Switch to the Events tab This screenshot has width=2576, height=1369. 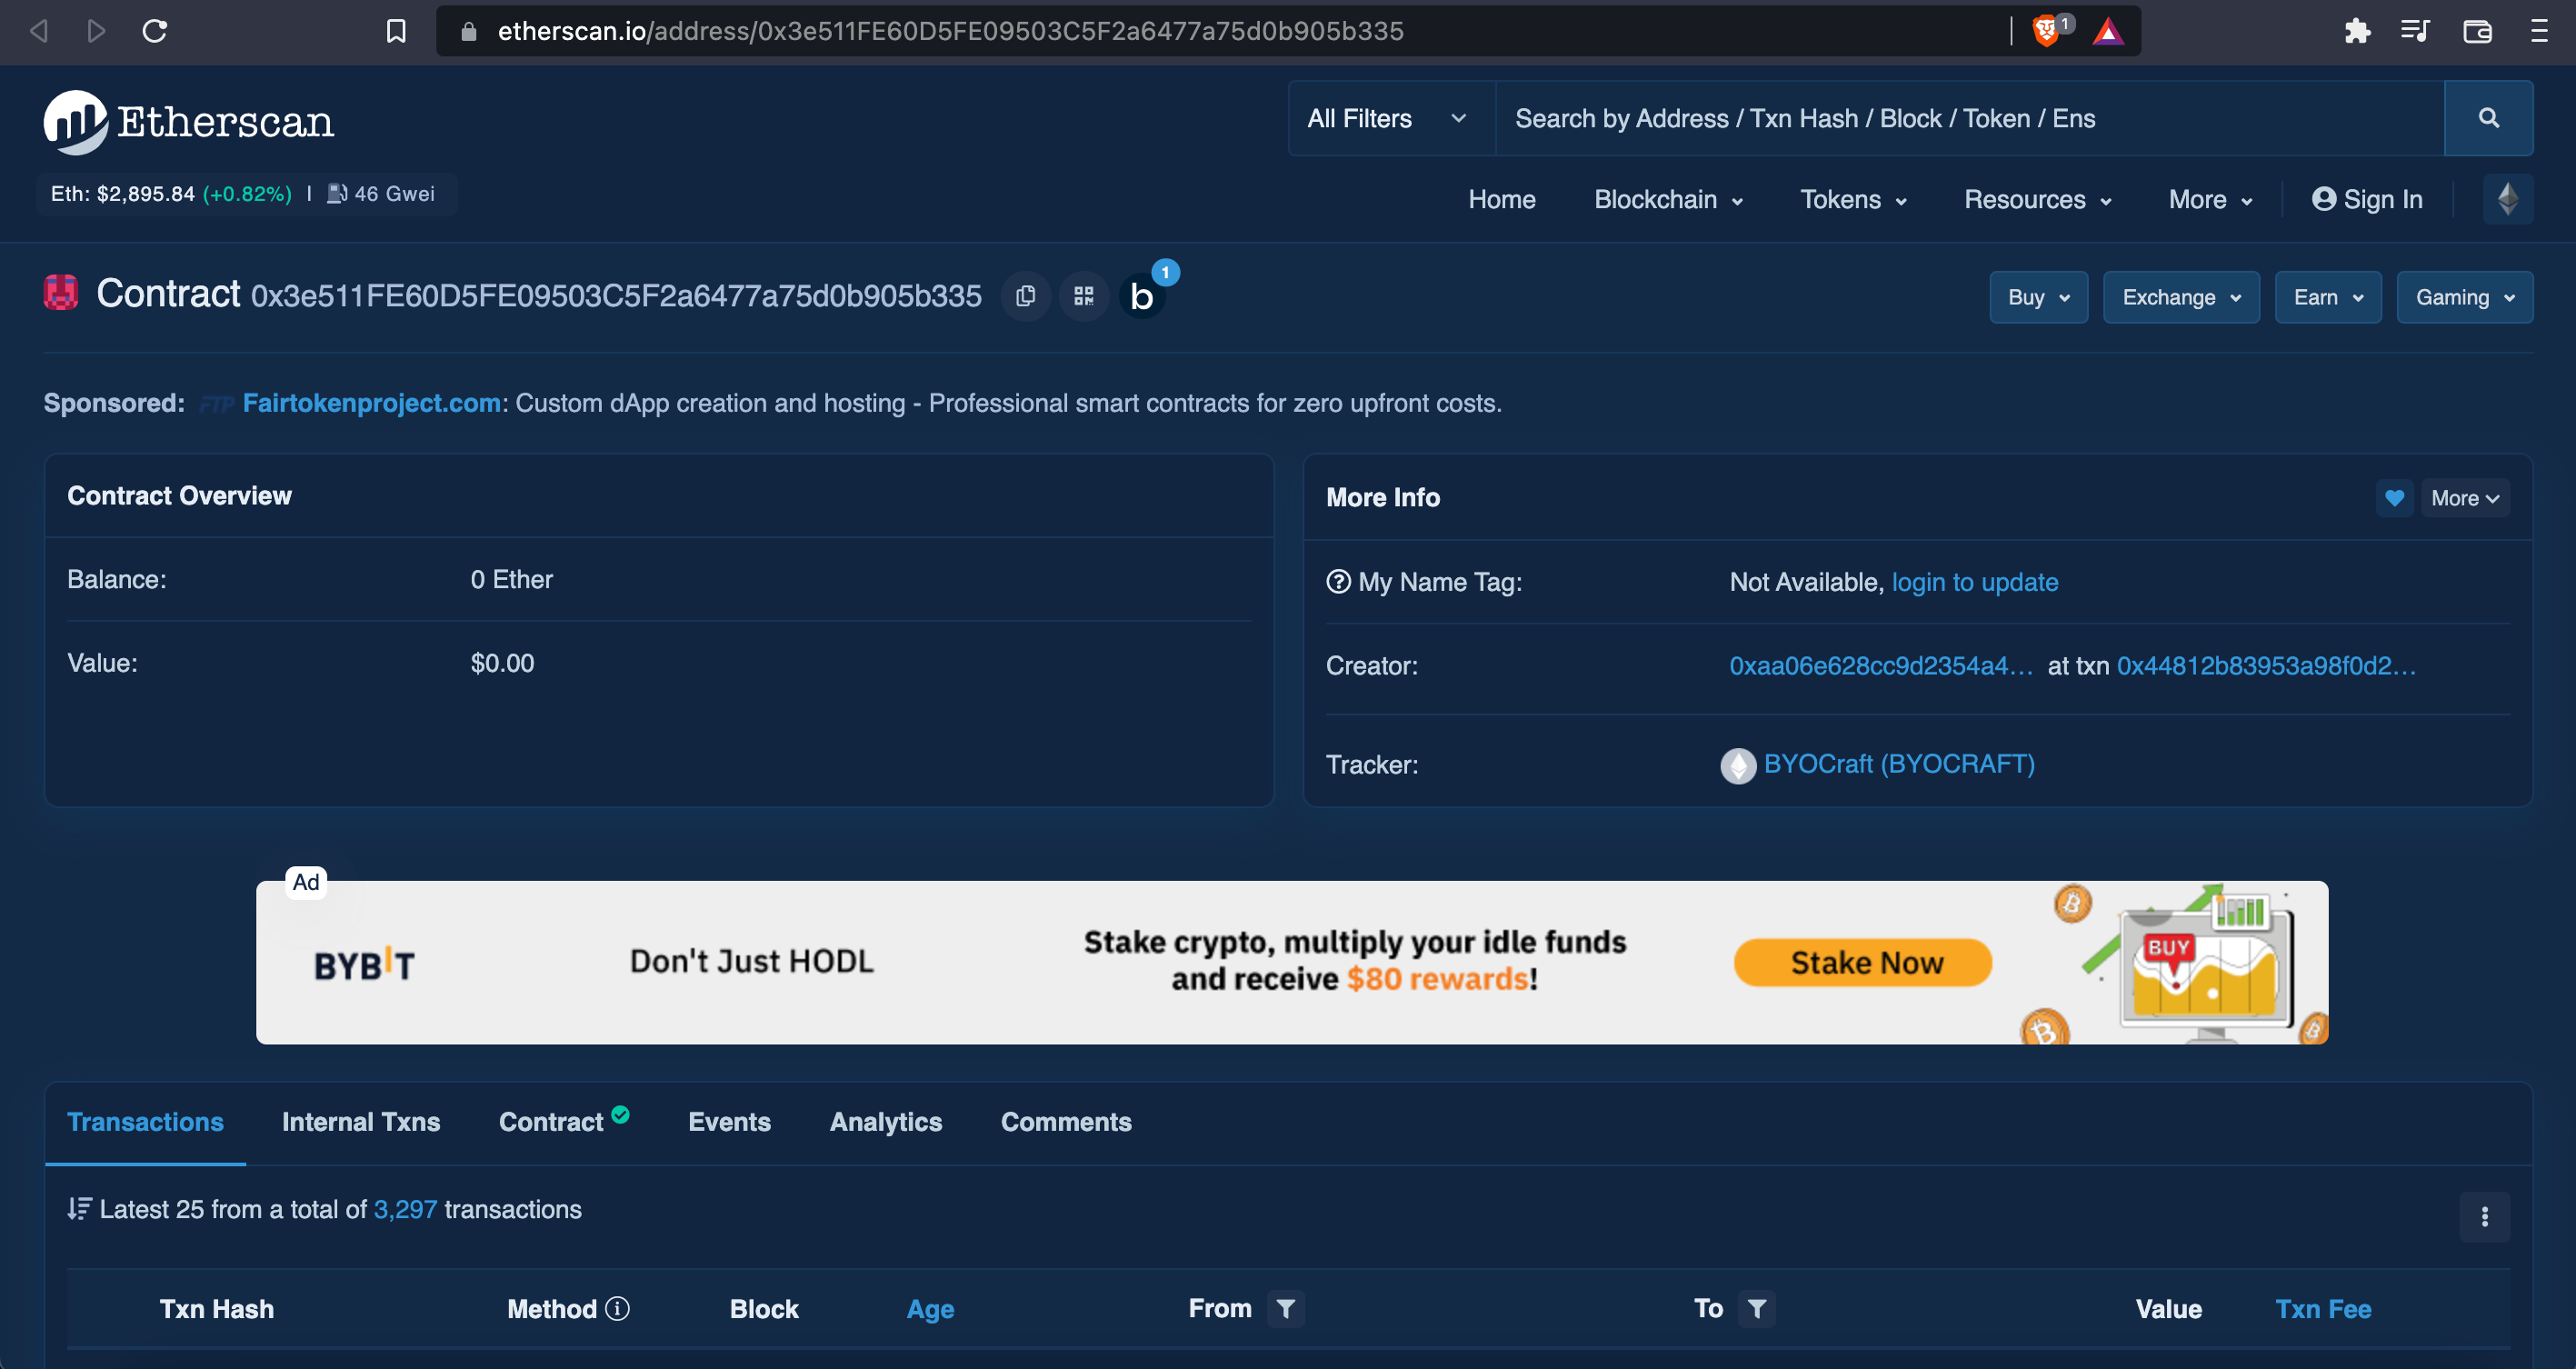[729, 1121]
